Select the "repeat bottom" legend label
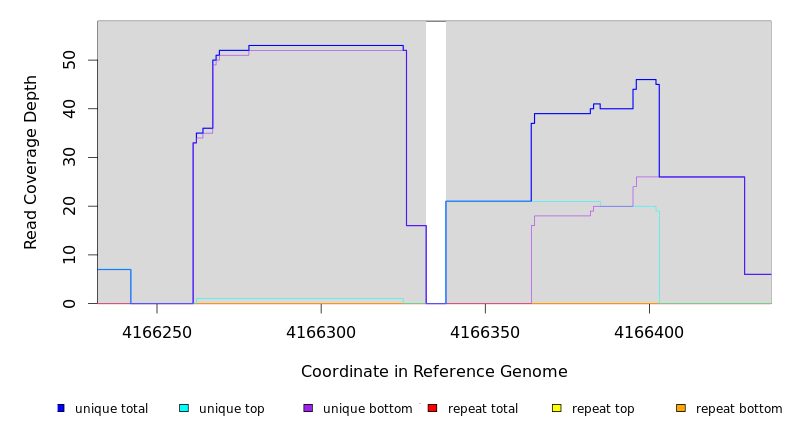This screenshot has width=792, height=432. point(739,409)
